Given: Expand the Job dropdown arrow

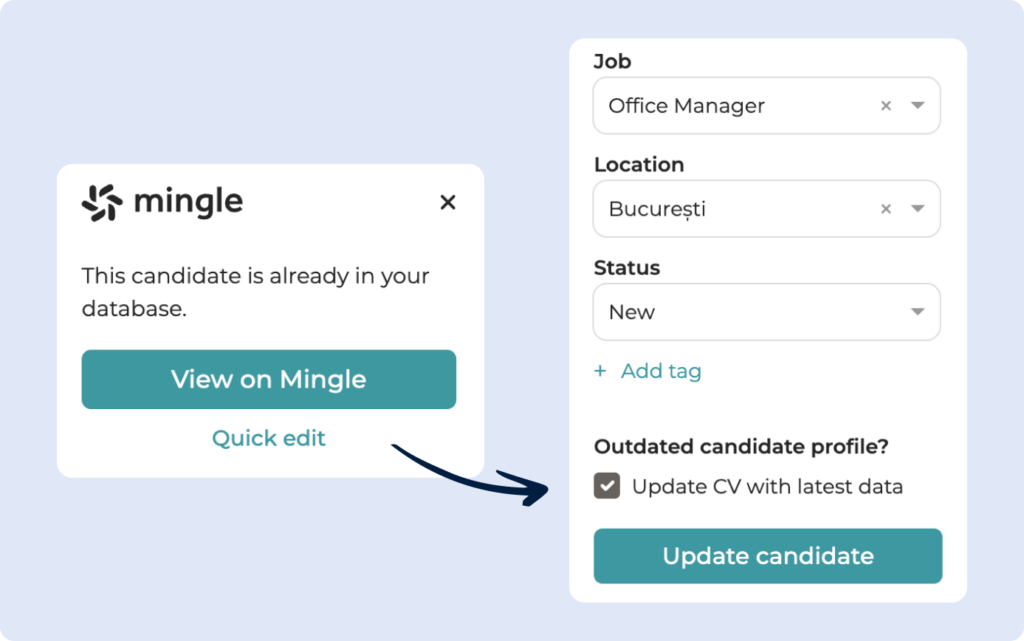Looking at the screenshot, I should point(918,106).
